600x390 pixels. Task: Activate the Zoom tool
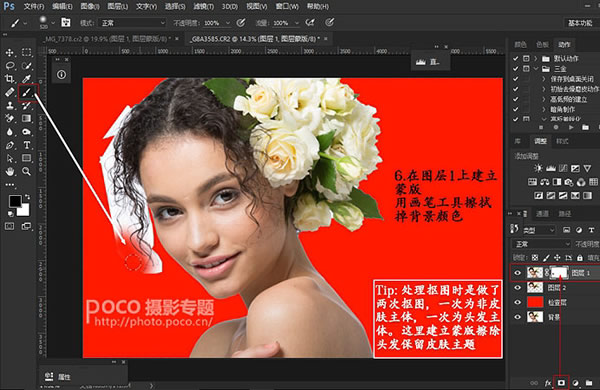pos(26,171)
